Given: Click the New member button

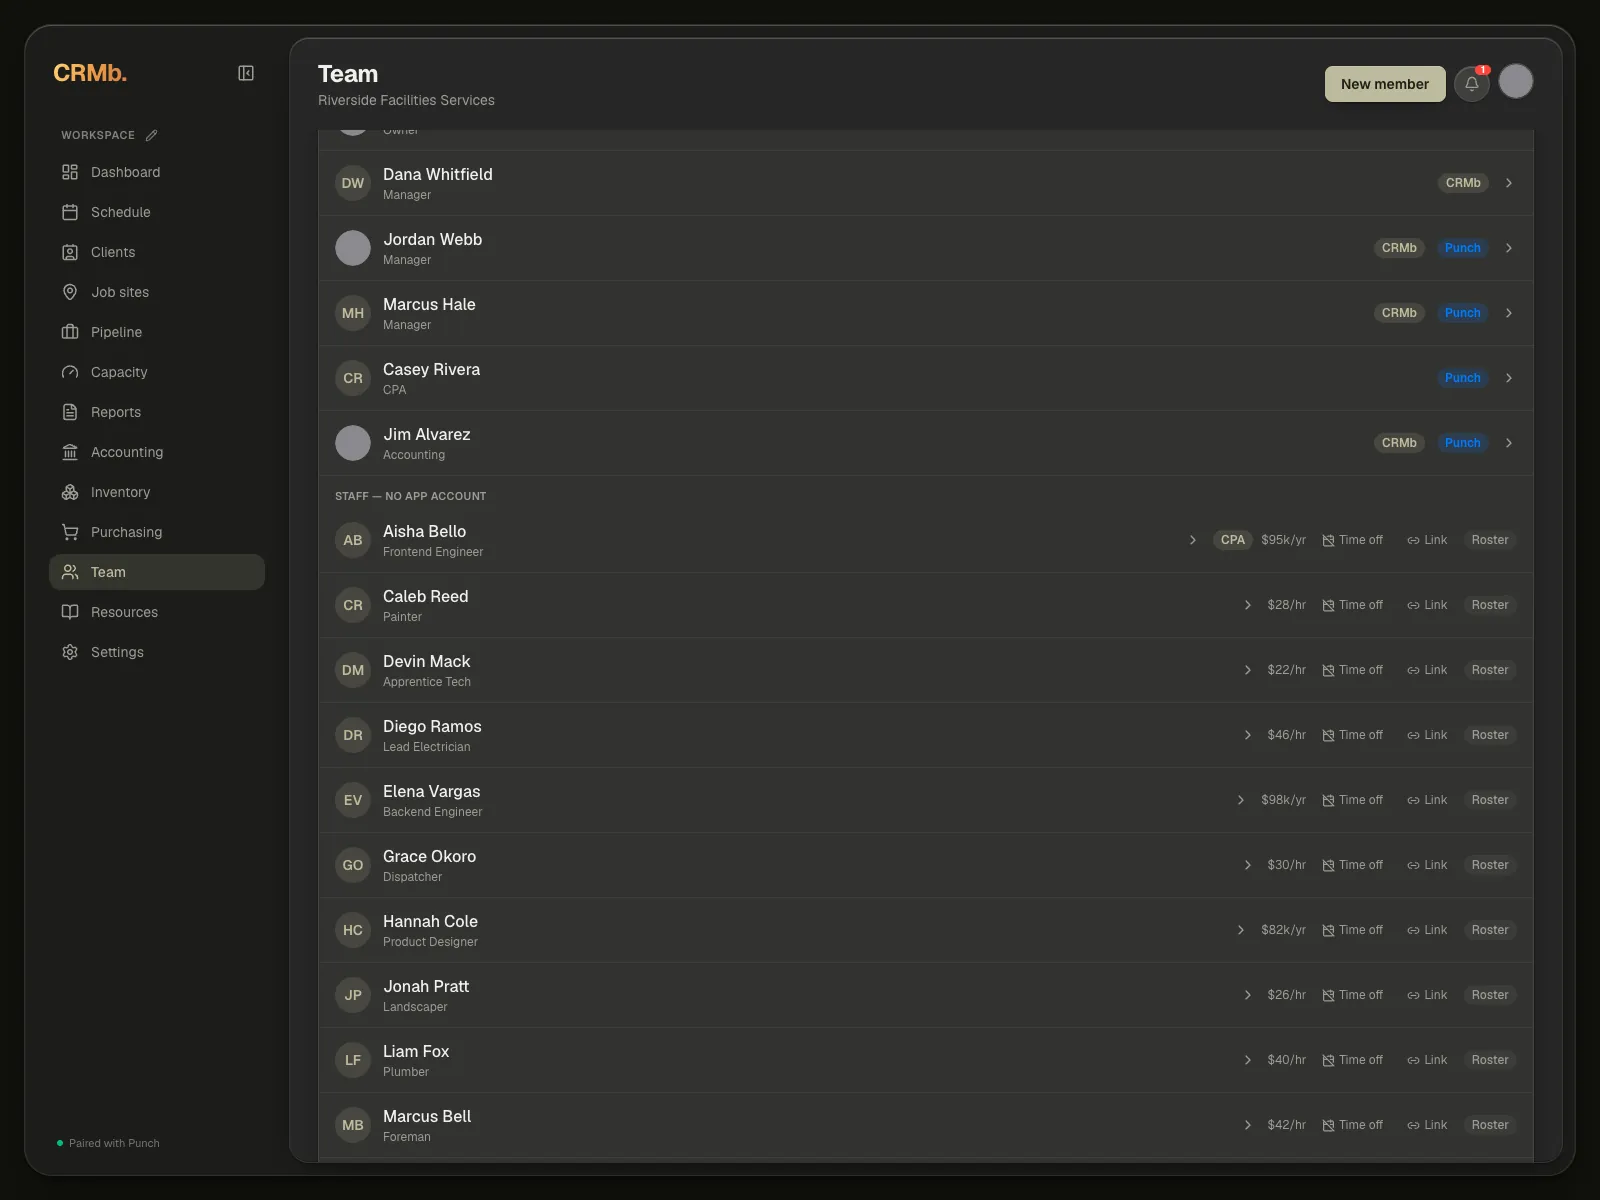Looking at the screenshot, I should coord(1385,84).
